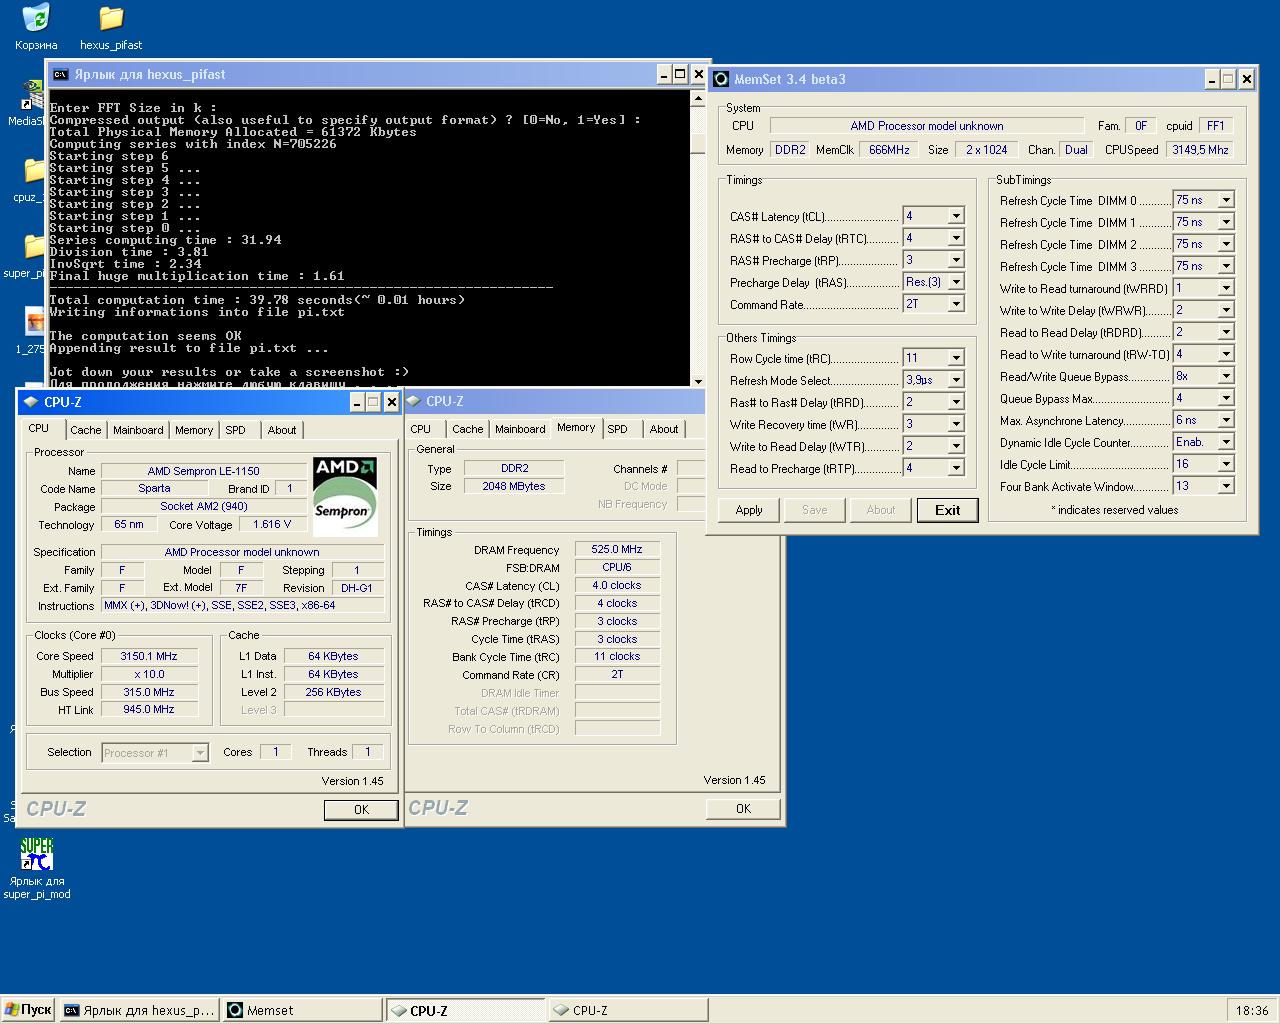Click the system tray clock 18:36

1252,1010
